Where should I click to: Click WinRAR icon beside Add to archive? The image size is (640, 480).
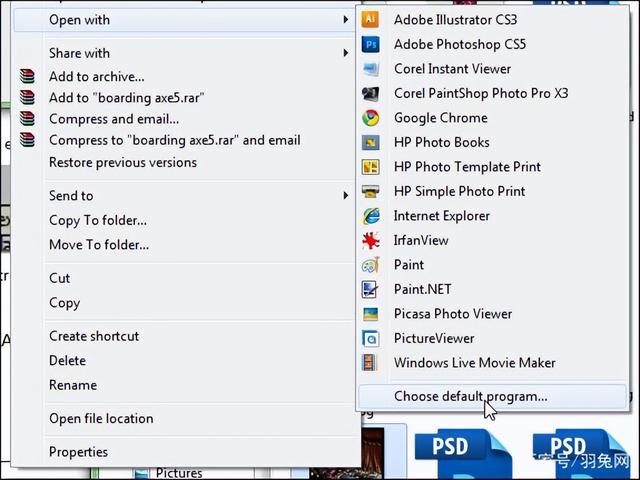pos(27,76)
